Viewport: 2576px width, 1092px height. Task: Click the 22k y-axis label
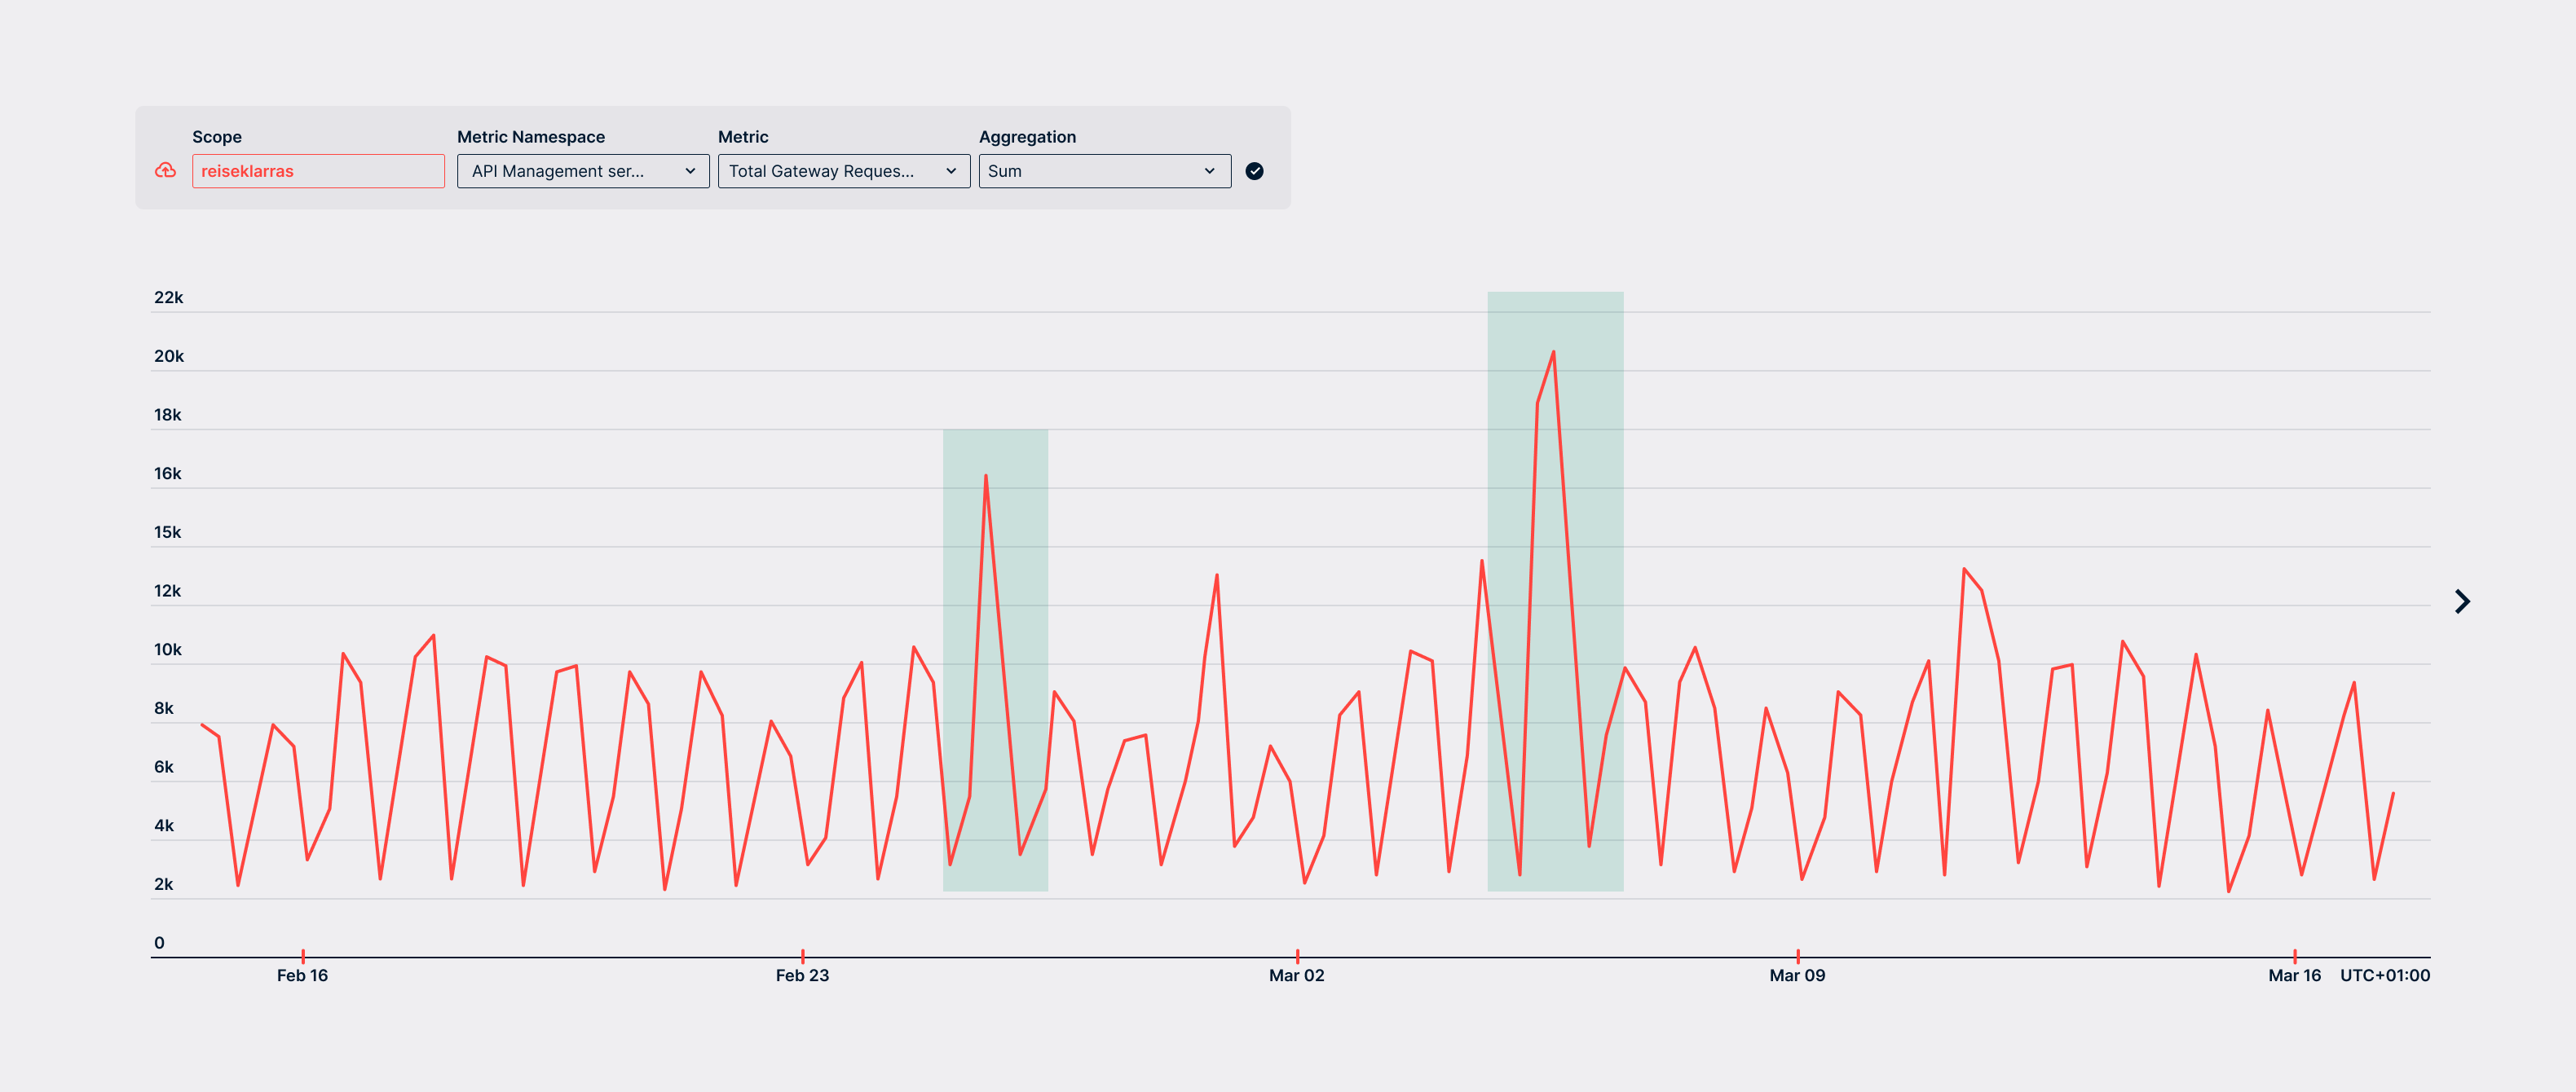[168, 297]
